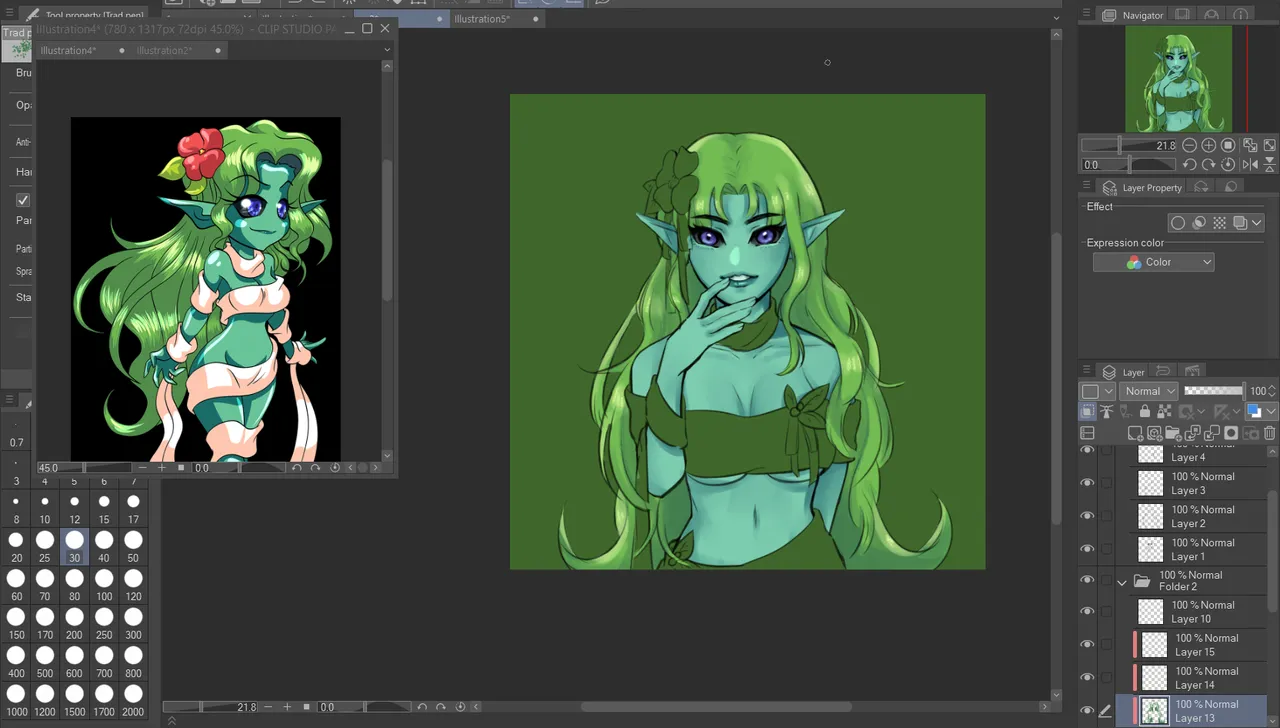Hide Layer 1 using its eye icon
Screen dimensions: 1280x728
[x=1087, y=548]
